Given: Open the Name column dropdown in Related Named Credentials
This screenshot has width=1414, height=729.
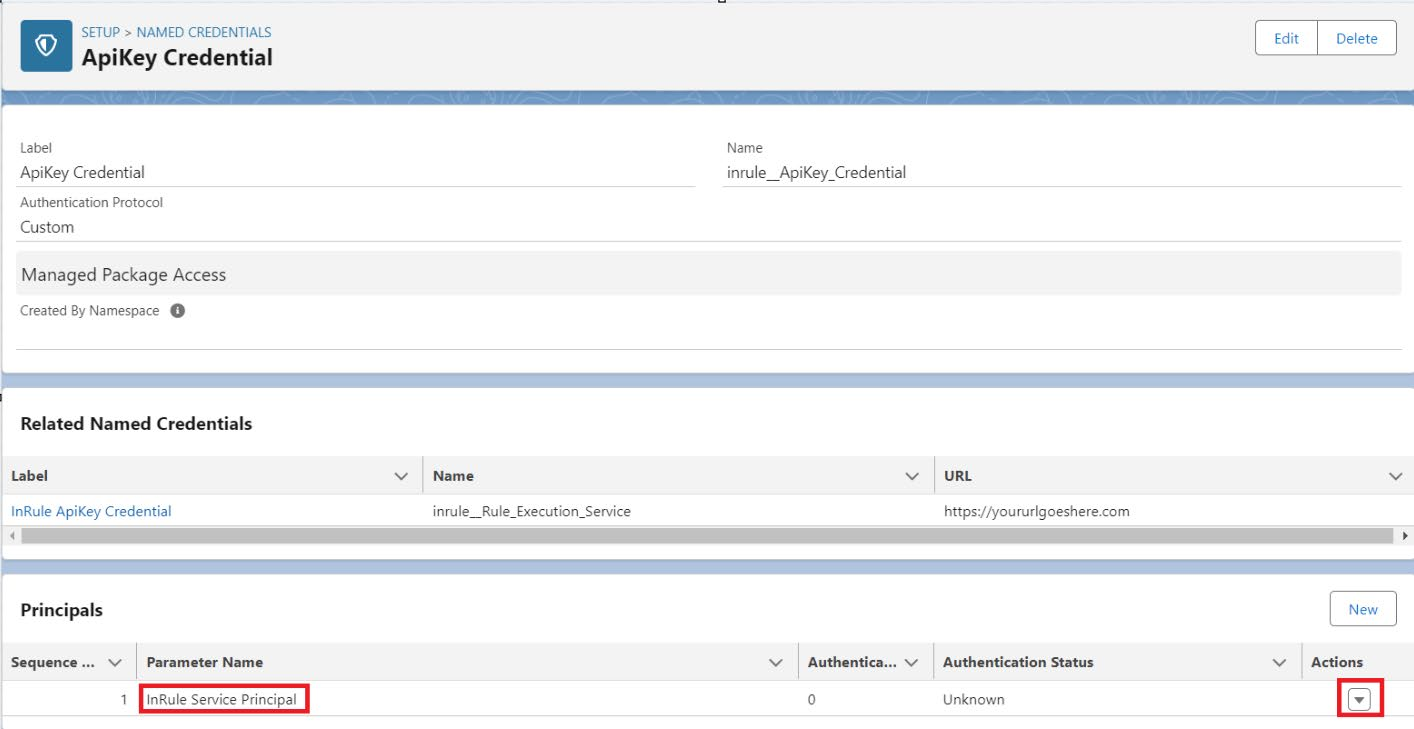Looking at the screenshot, I should pos(912,476).
